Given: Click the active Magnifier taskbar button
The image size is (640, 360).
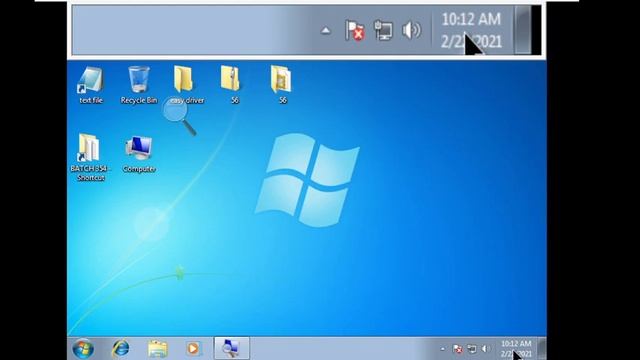Looking at the screenshot, I should pyautogui.click(x=231, y=349).
